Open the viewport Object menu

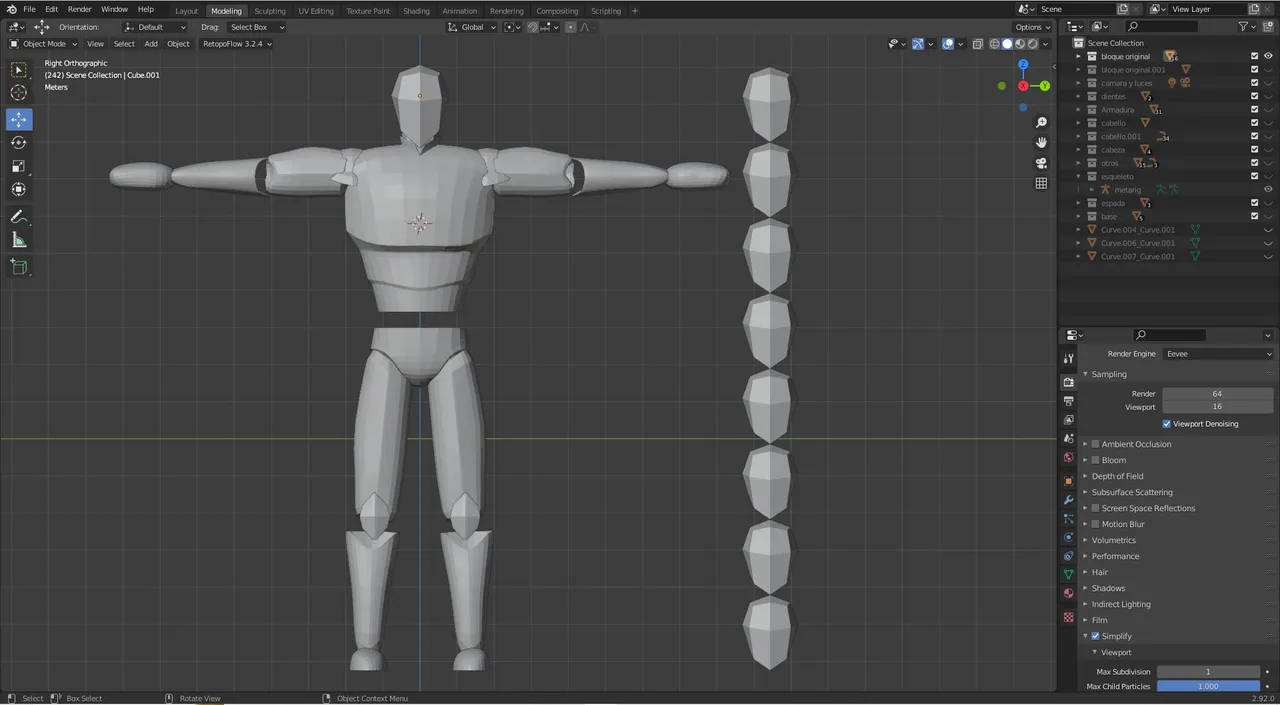coord(178,44)
